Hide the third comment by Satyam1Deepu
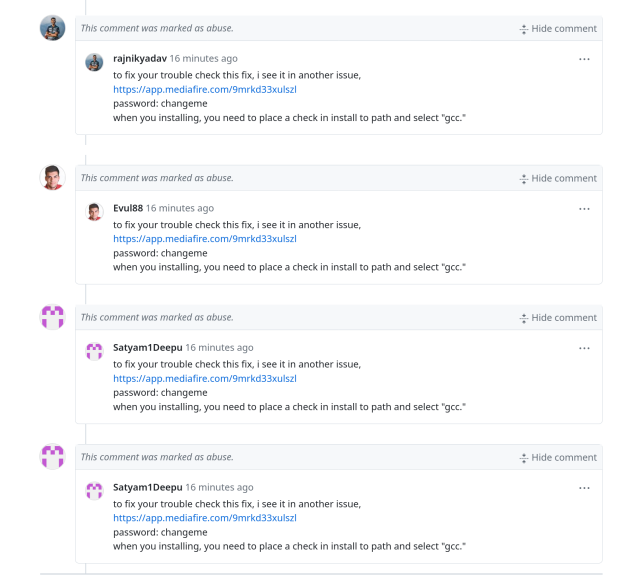640x575 pixels. [558, 318]
